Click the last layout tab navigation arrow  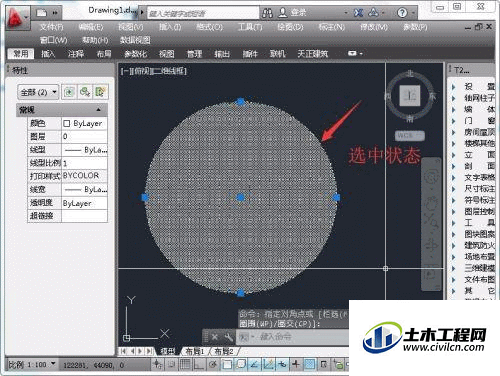[149, 351]
